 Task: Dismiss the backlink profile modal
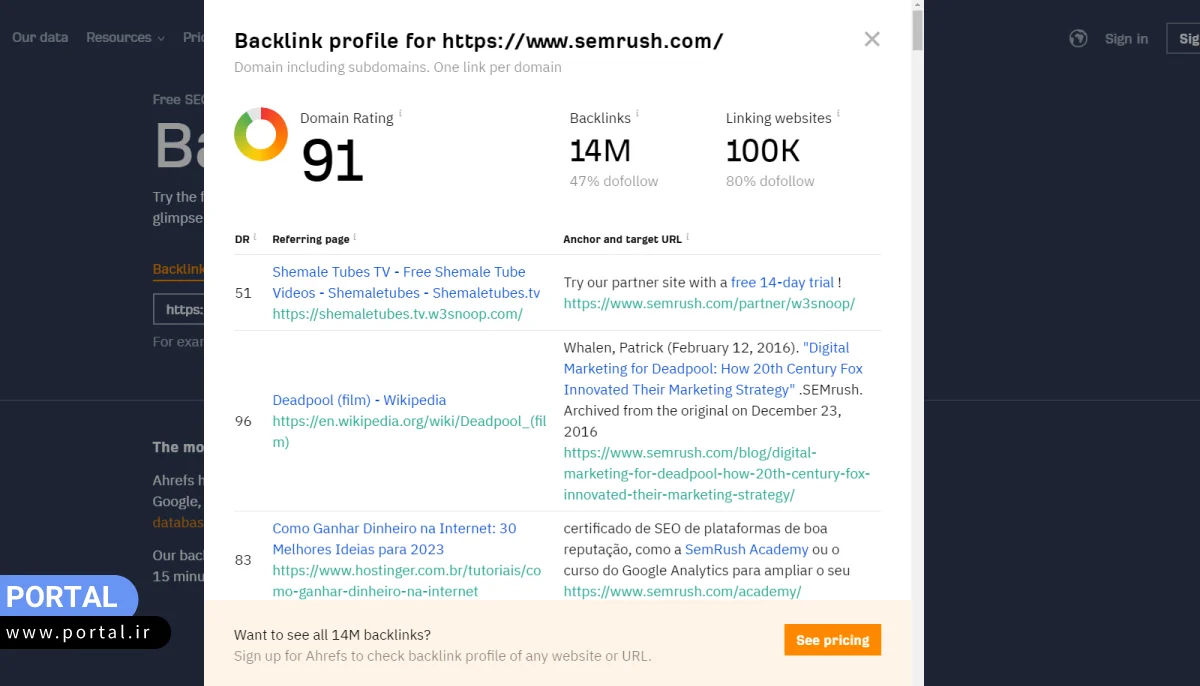pos(872,39)
